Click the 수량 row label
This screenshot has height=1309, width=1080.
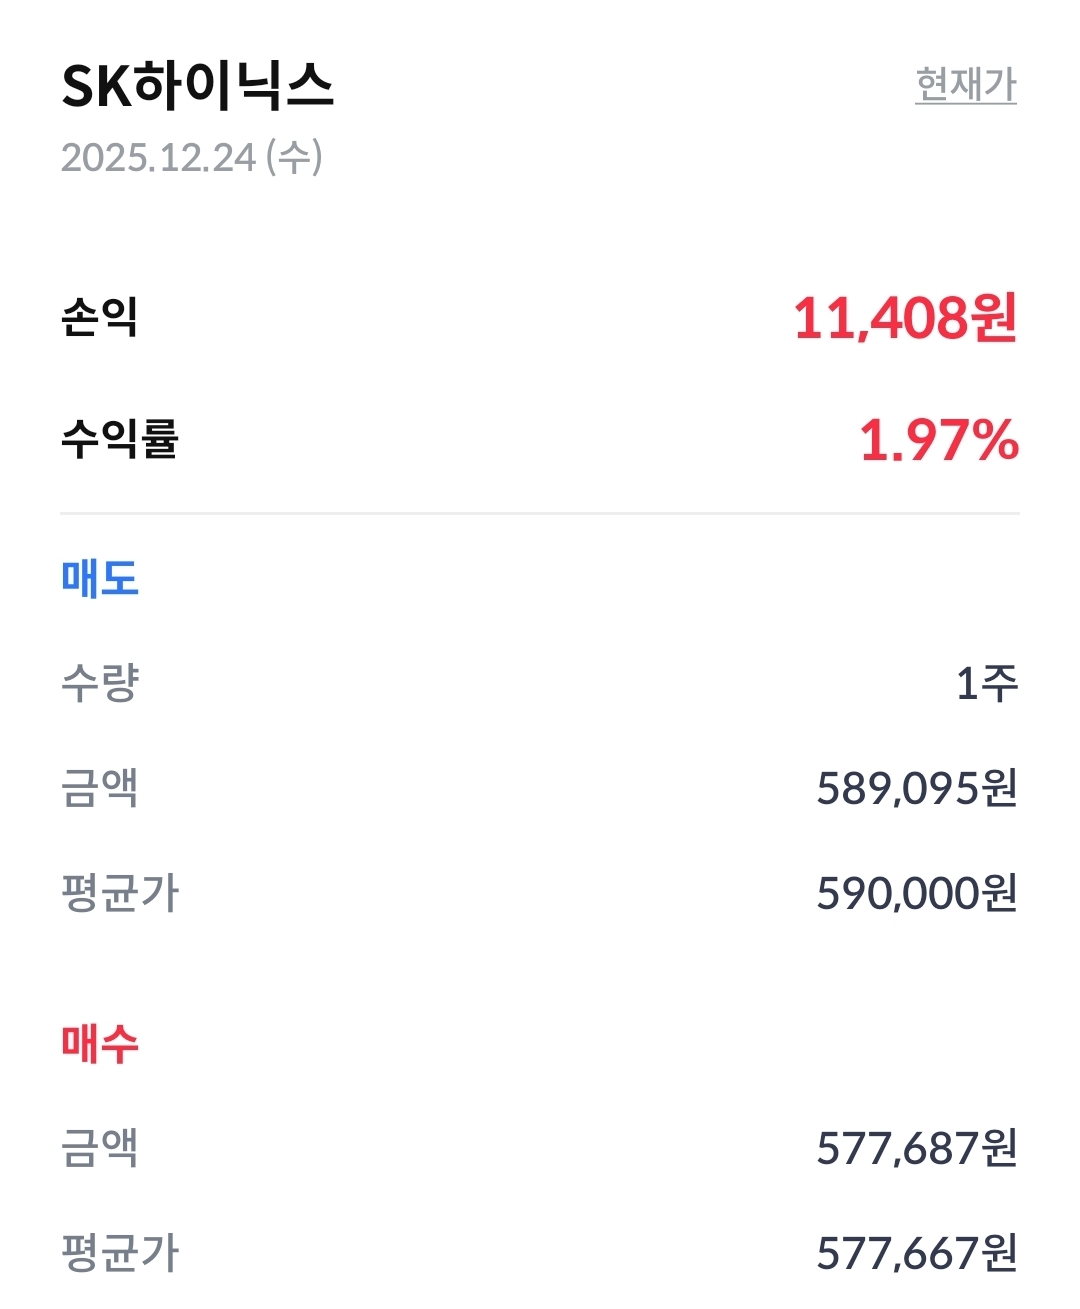point(99,684)
